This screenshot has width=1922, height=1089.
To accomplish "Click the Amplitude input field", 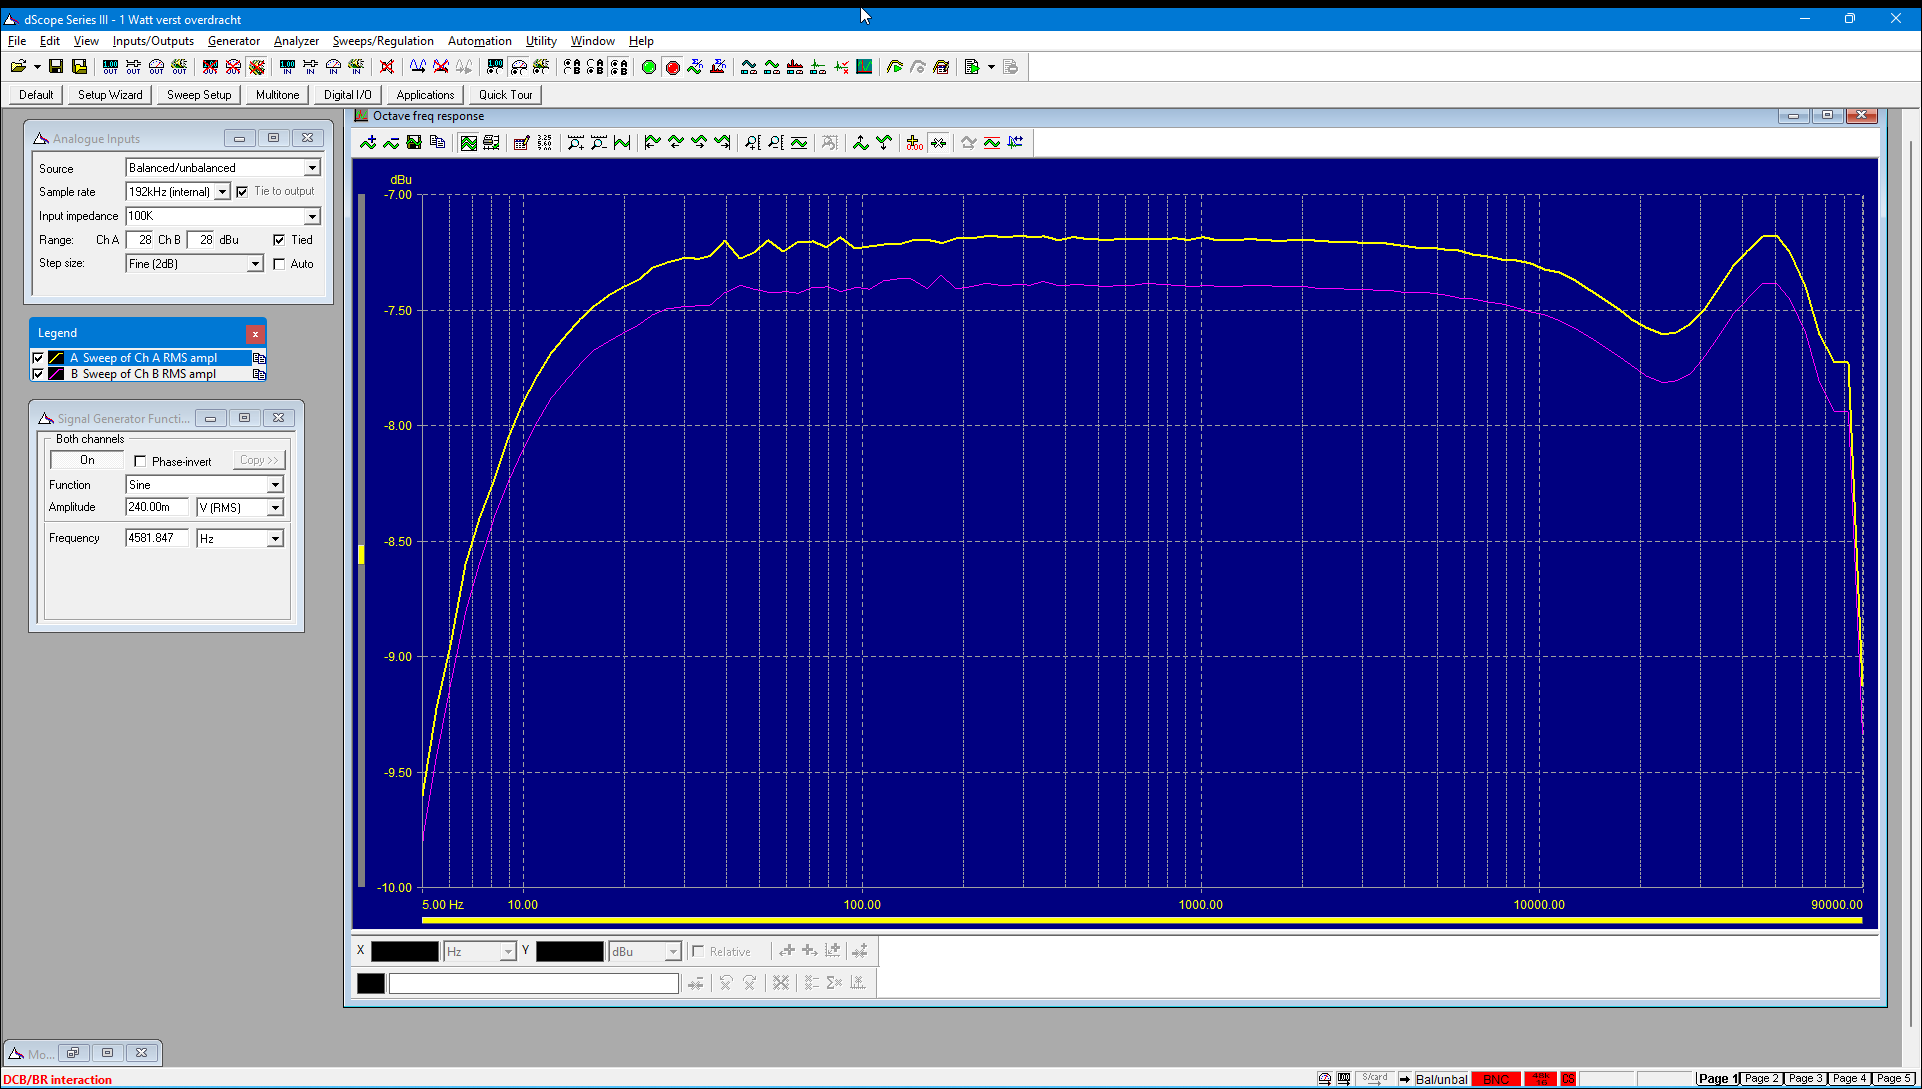I will tap(157, 508).
